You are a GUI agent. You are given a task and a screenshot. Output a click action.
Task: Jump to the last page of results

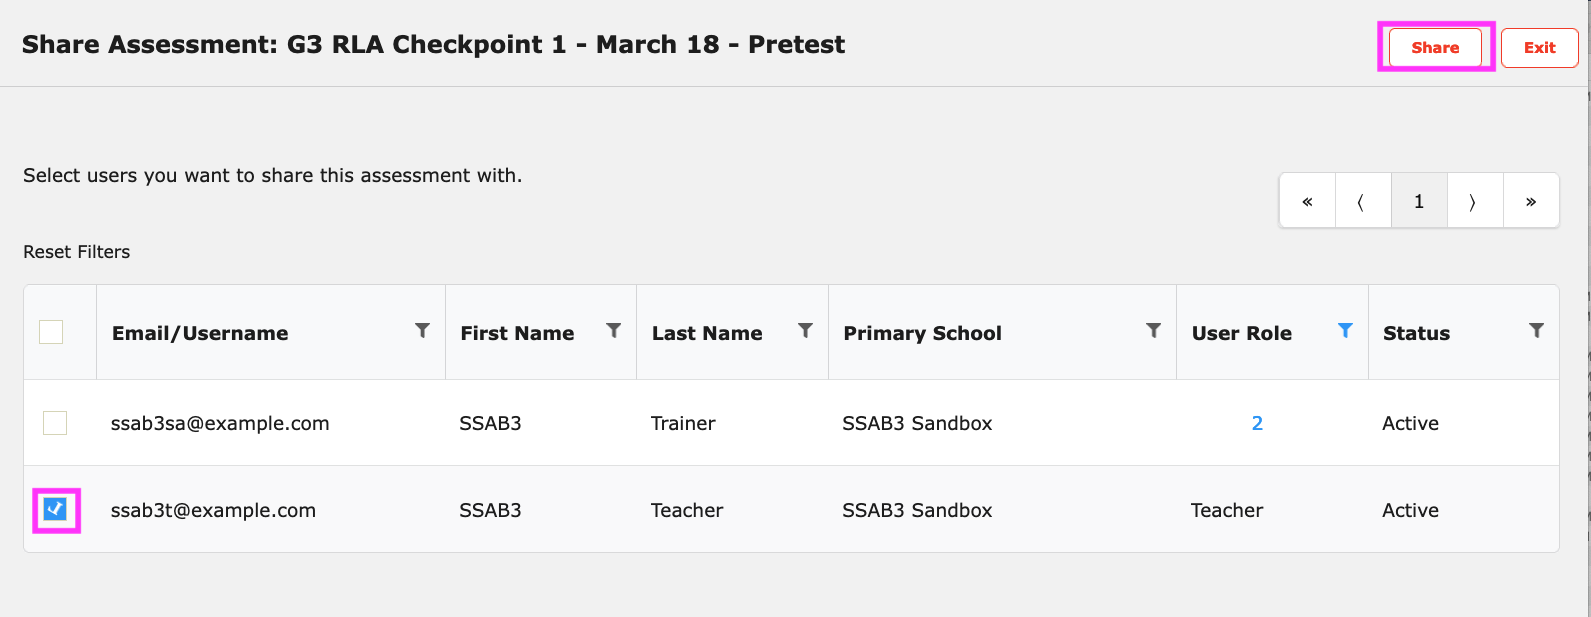click(x=1531, y=201)
